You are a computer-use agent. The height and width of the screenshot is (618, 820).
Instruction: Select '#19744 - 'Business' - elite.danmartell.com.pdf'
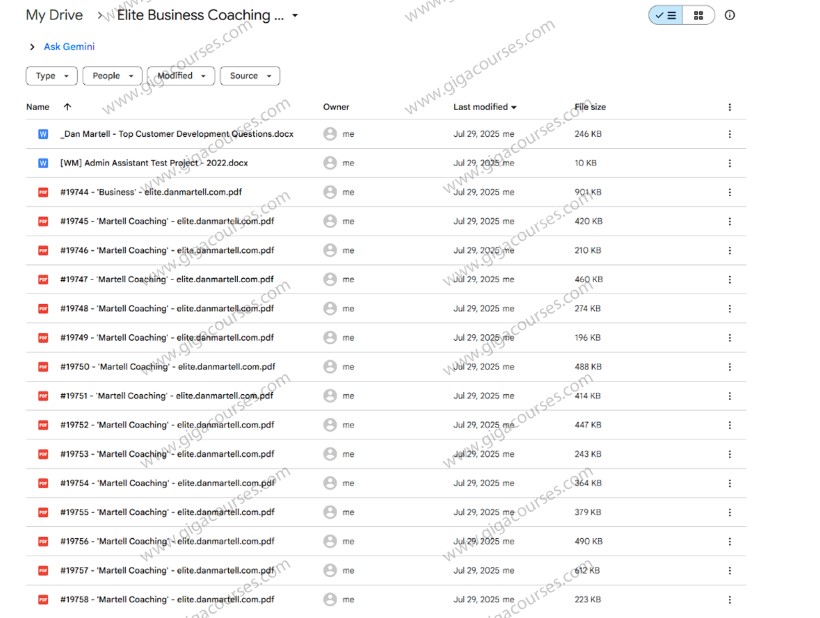click(x=151, y=192)
